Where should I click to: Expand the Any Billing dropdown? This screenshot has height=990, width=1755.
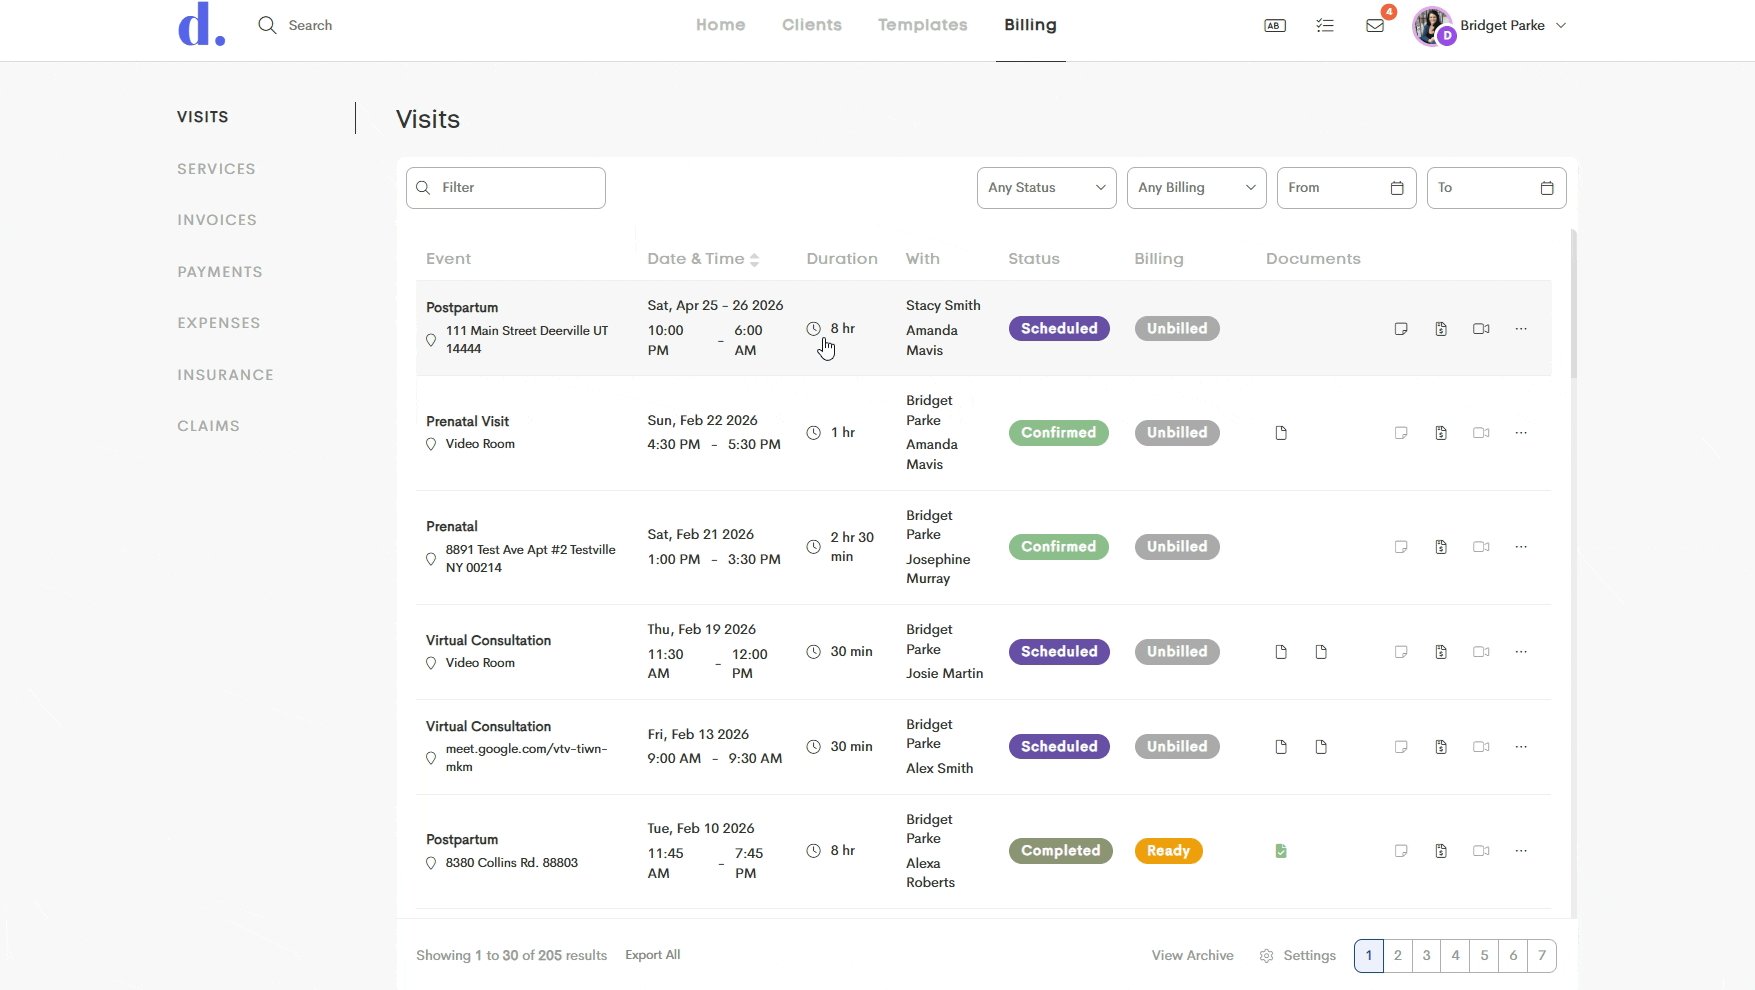(x=1196, y=188)
